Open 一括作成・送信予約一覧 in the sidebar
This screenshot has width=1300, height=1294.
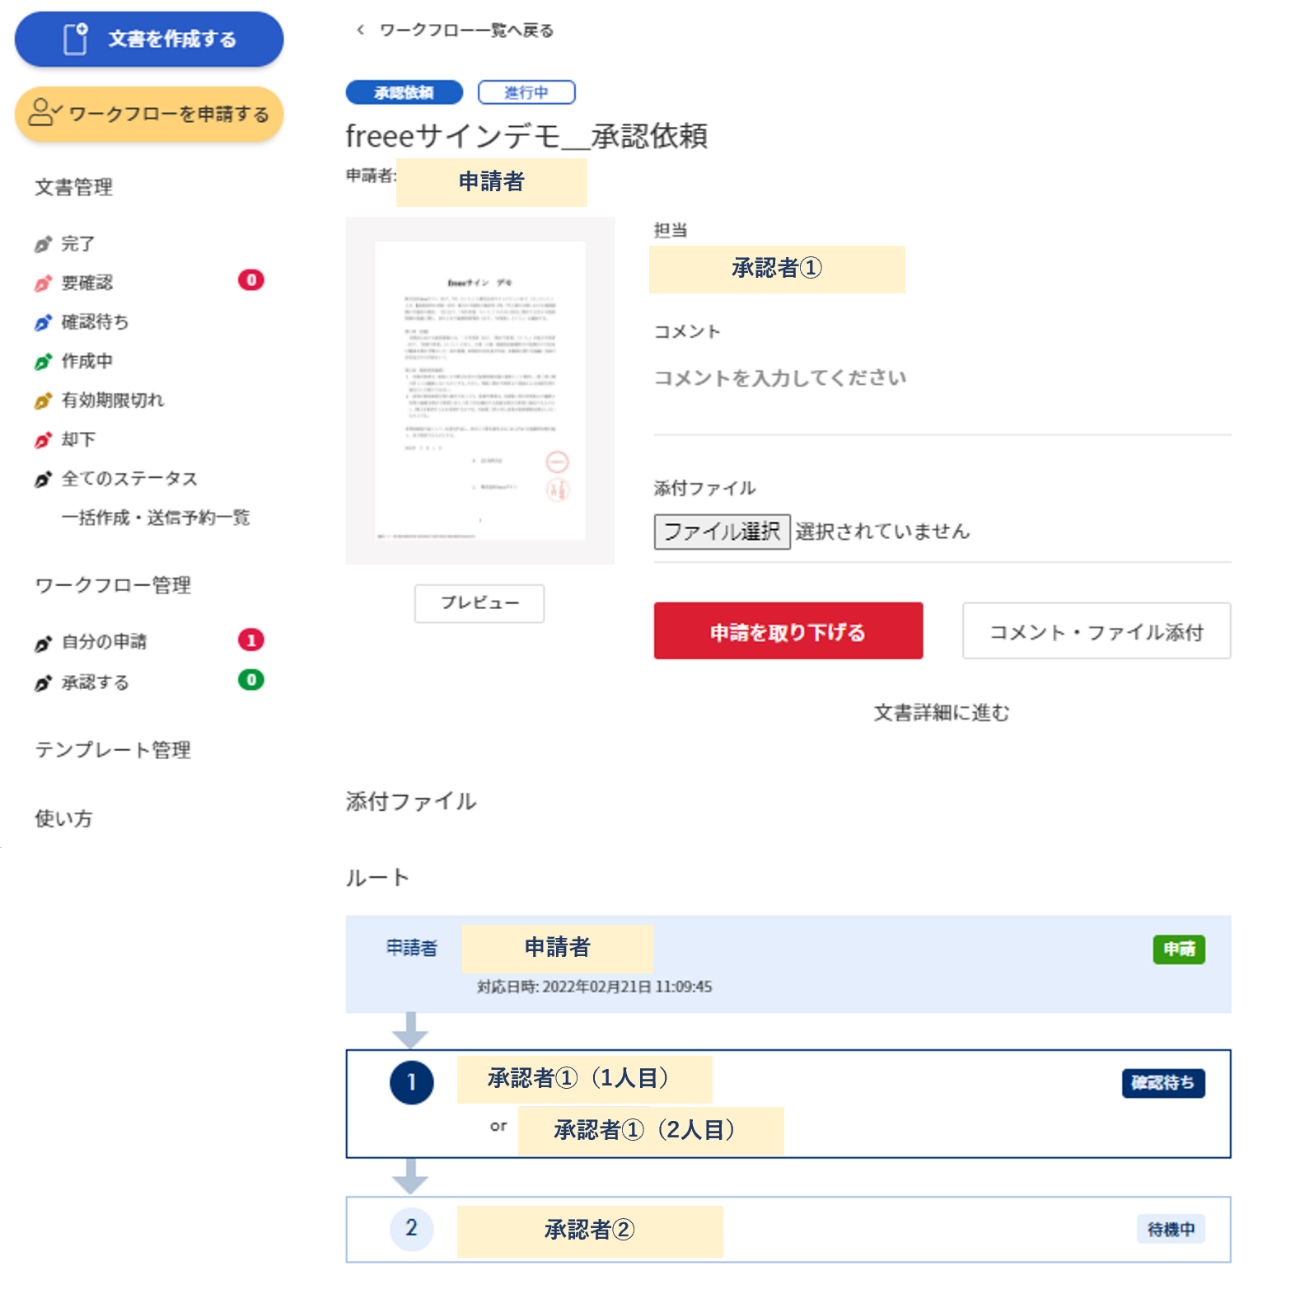[x=155, y=517]
